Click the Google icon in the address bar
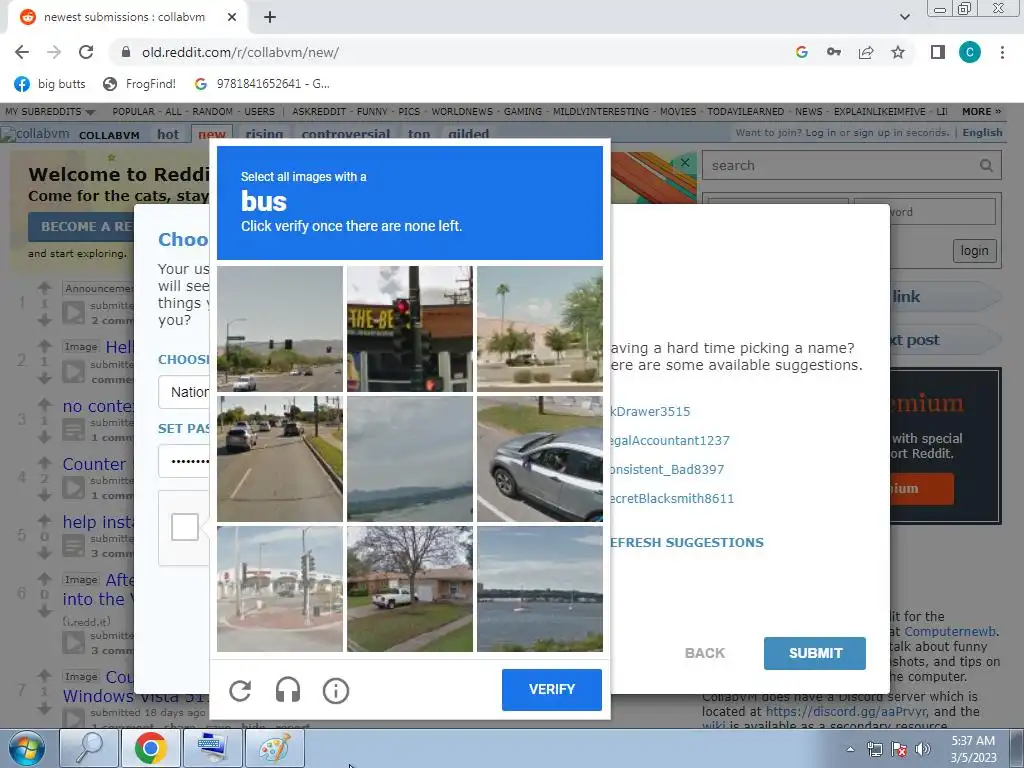This screenshot has width=1024, height=768. click(802, 52)
